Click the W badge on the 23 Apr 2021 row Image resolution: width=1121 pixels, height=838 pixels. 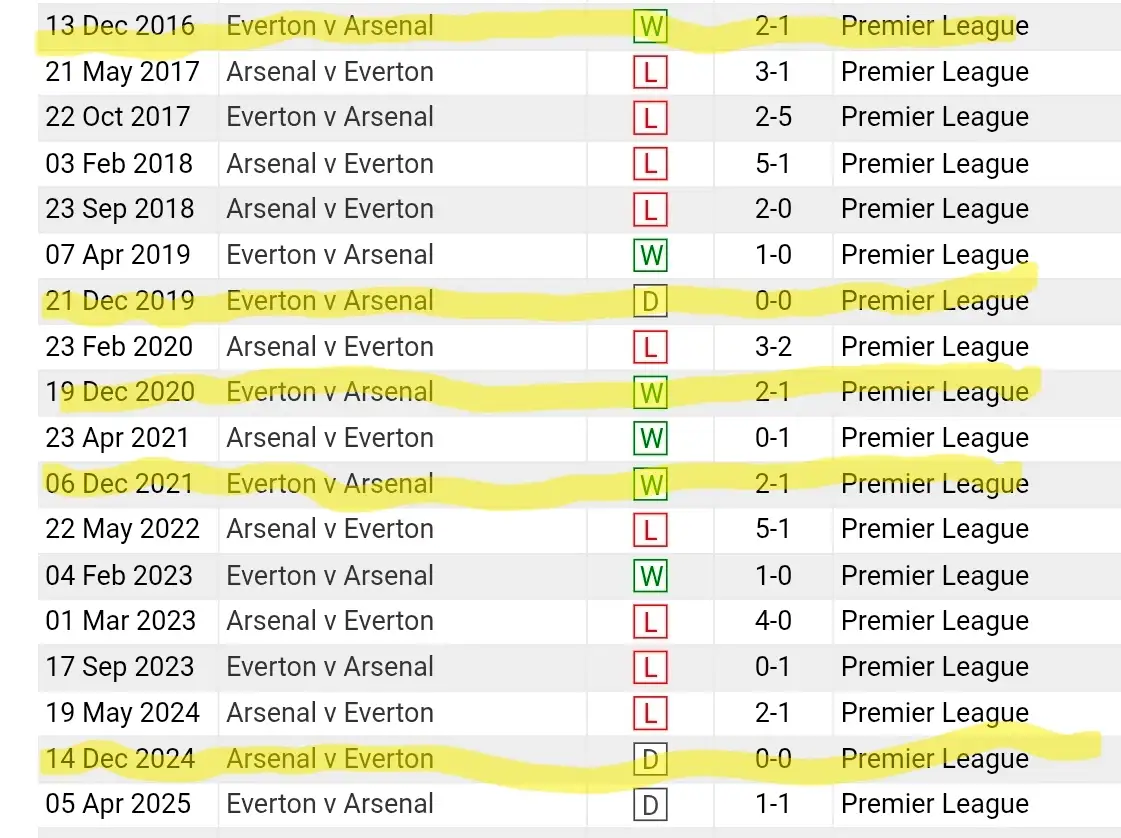click(x=650, y=438)
